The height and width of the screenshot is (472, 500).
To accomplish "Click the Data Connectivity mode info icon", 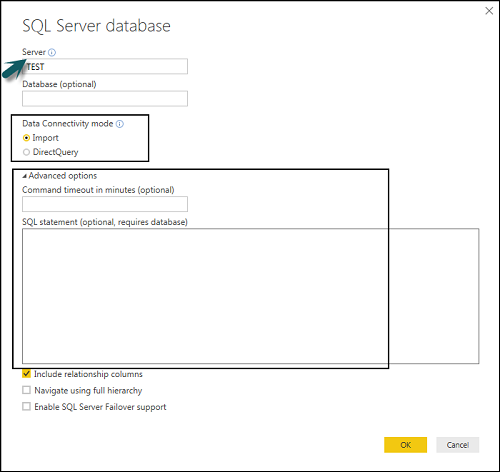I will pyautogui.click(x=120, y=124).
